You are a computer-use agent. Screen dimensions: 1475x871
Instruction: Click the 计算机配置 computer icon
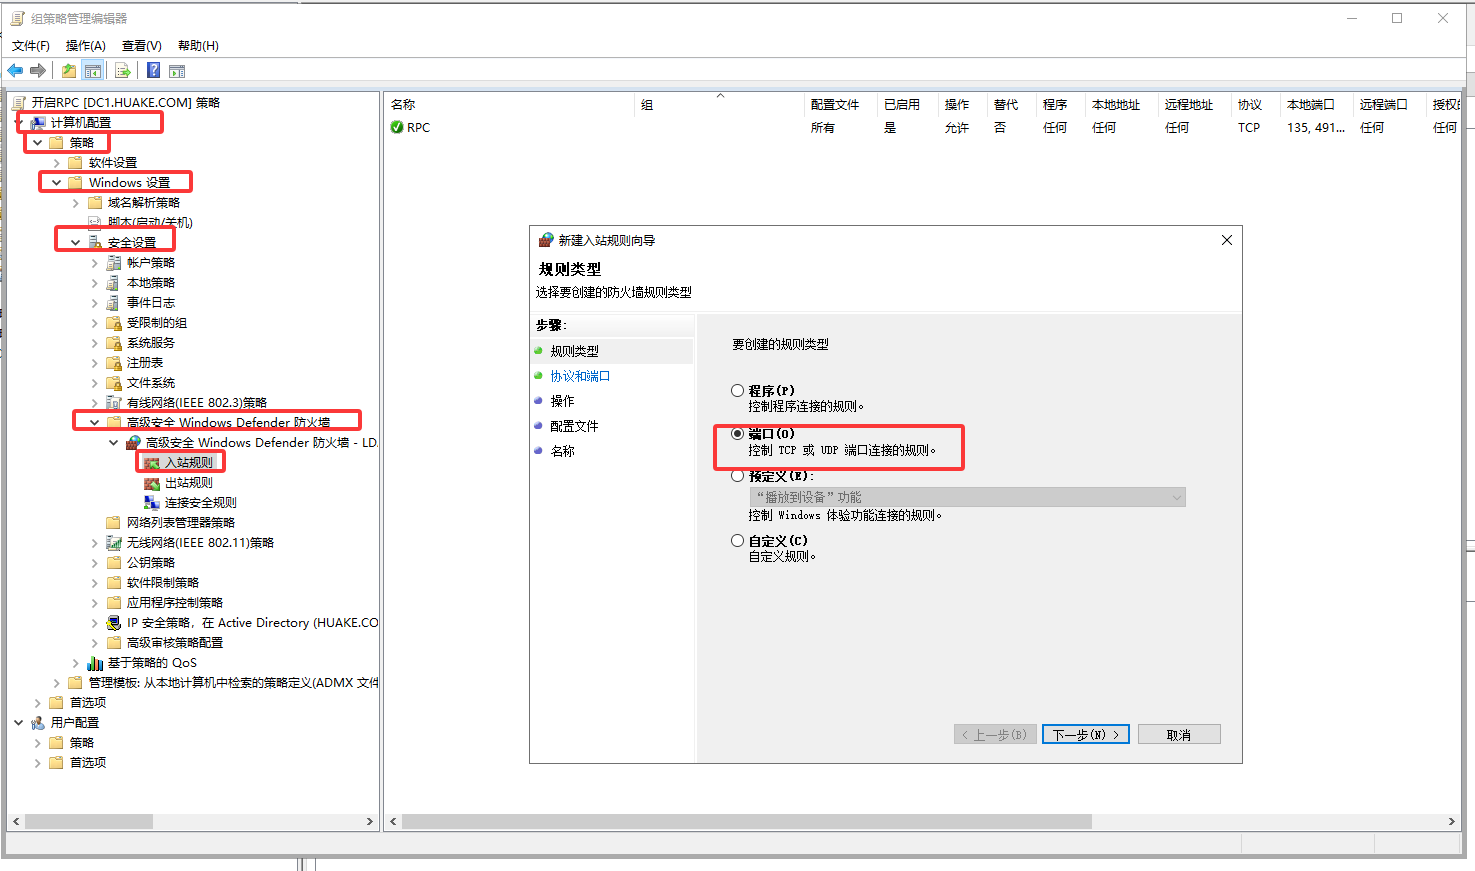38,123
